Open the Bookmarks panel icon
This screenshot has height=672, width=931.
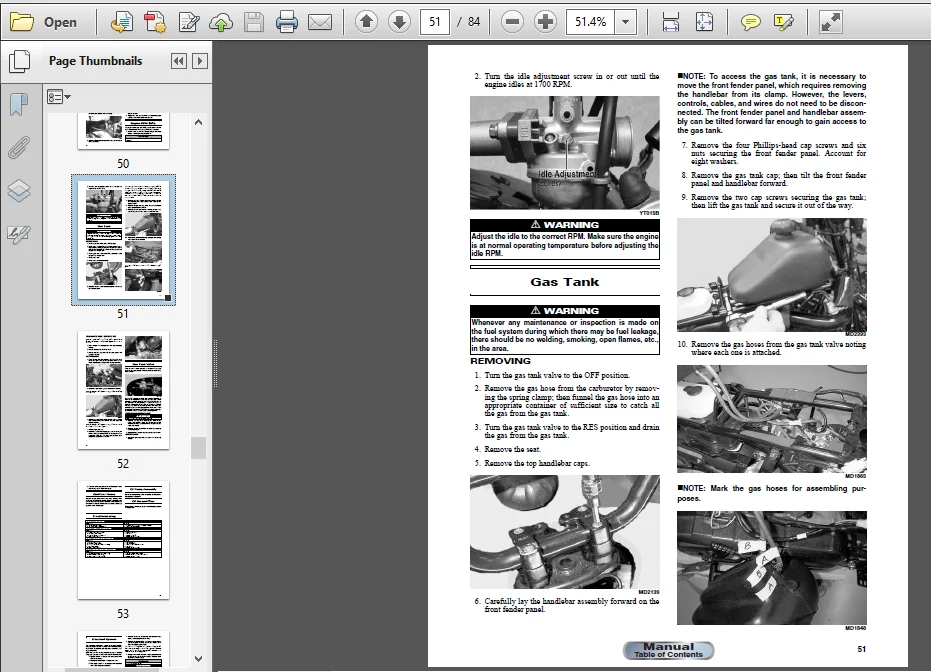(x=19, y=104)
